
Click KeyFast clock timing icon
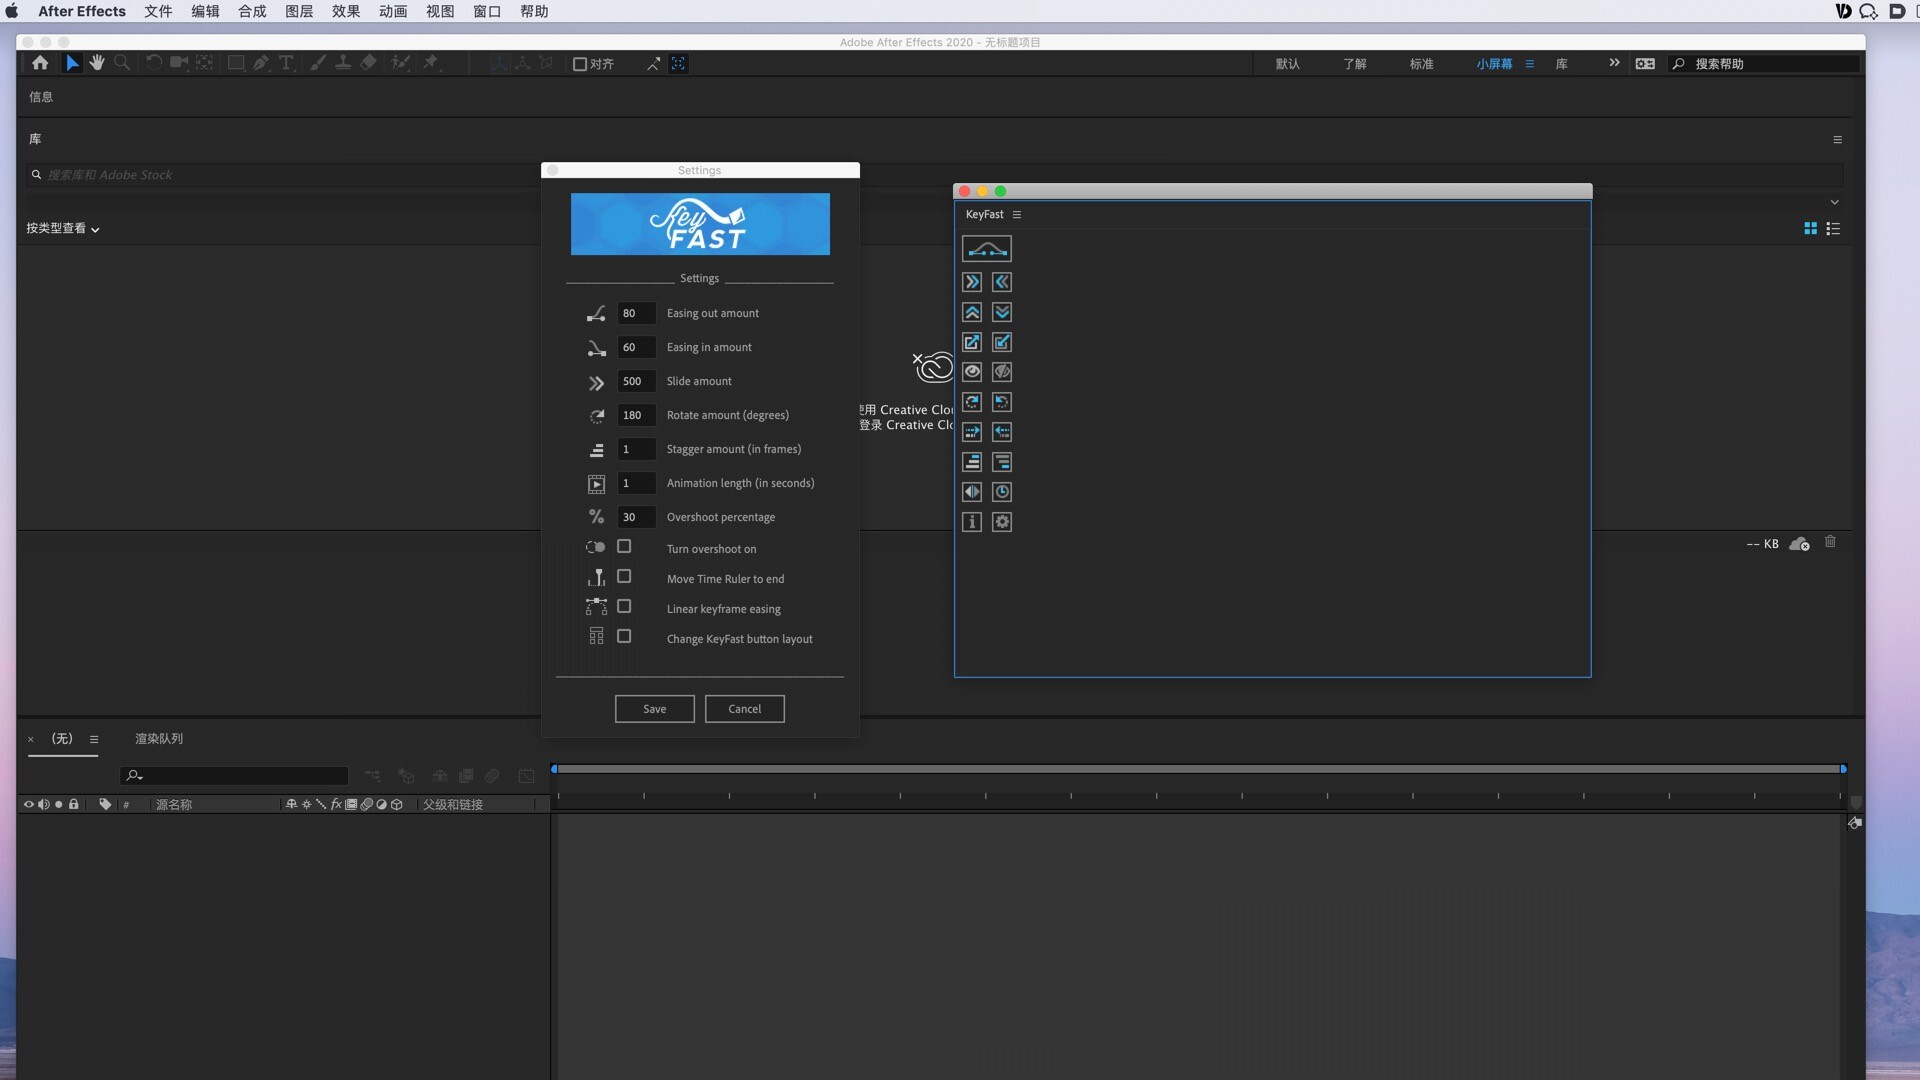(x=1002, y=492)
